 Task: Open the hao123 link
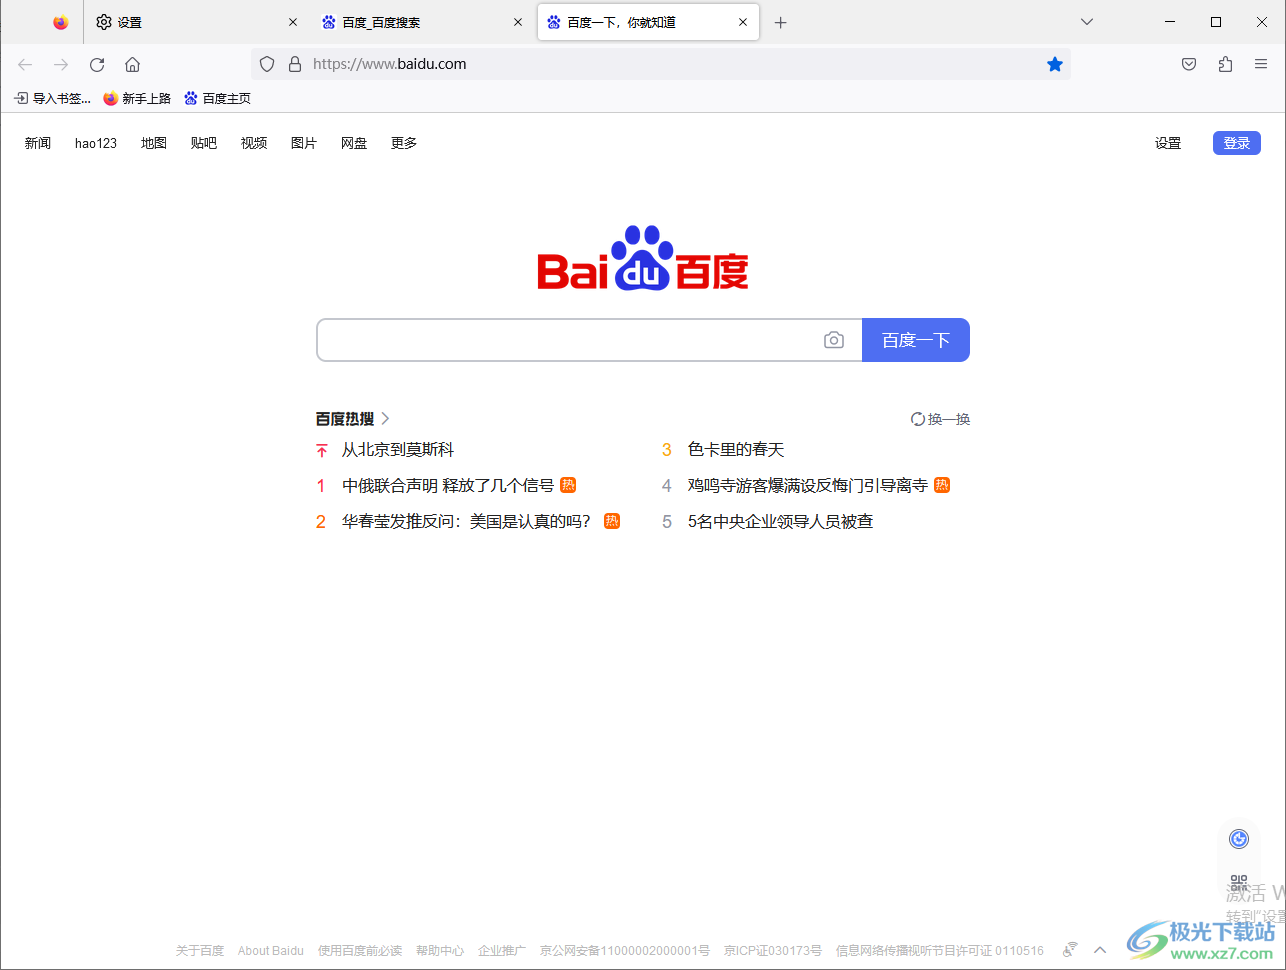[96, 143]
